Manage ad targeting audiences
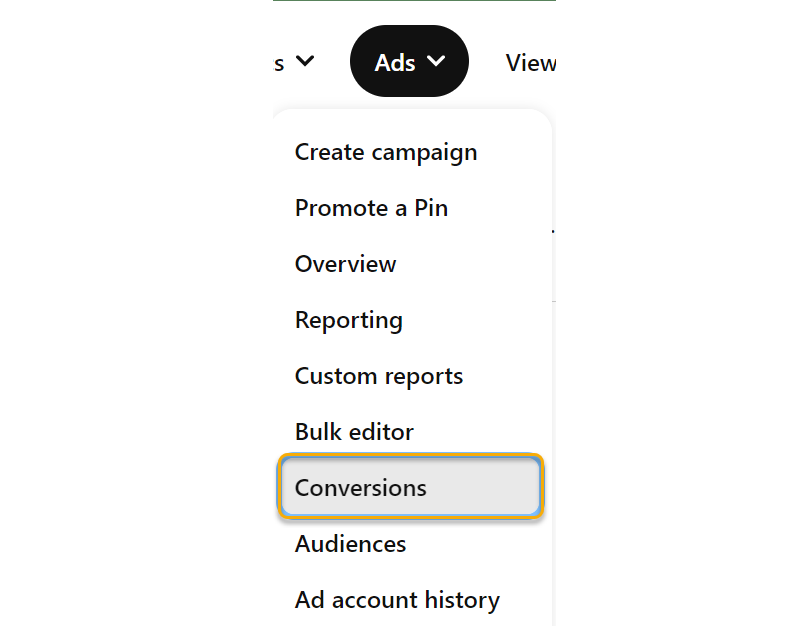Image resolution: width=807 pixels, height=626 pixels. (350, 544)
